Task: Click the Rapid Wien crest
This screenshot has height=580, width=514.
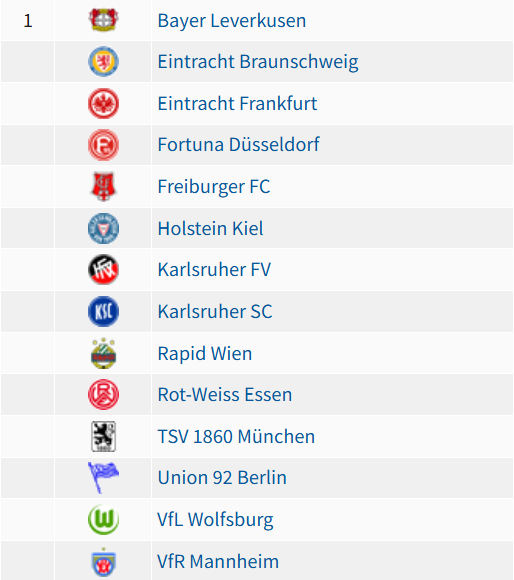Action: [104, 353]
